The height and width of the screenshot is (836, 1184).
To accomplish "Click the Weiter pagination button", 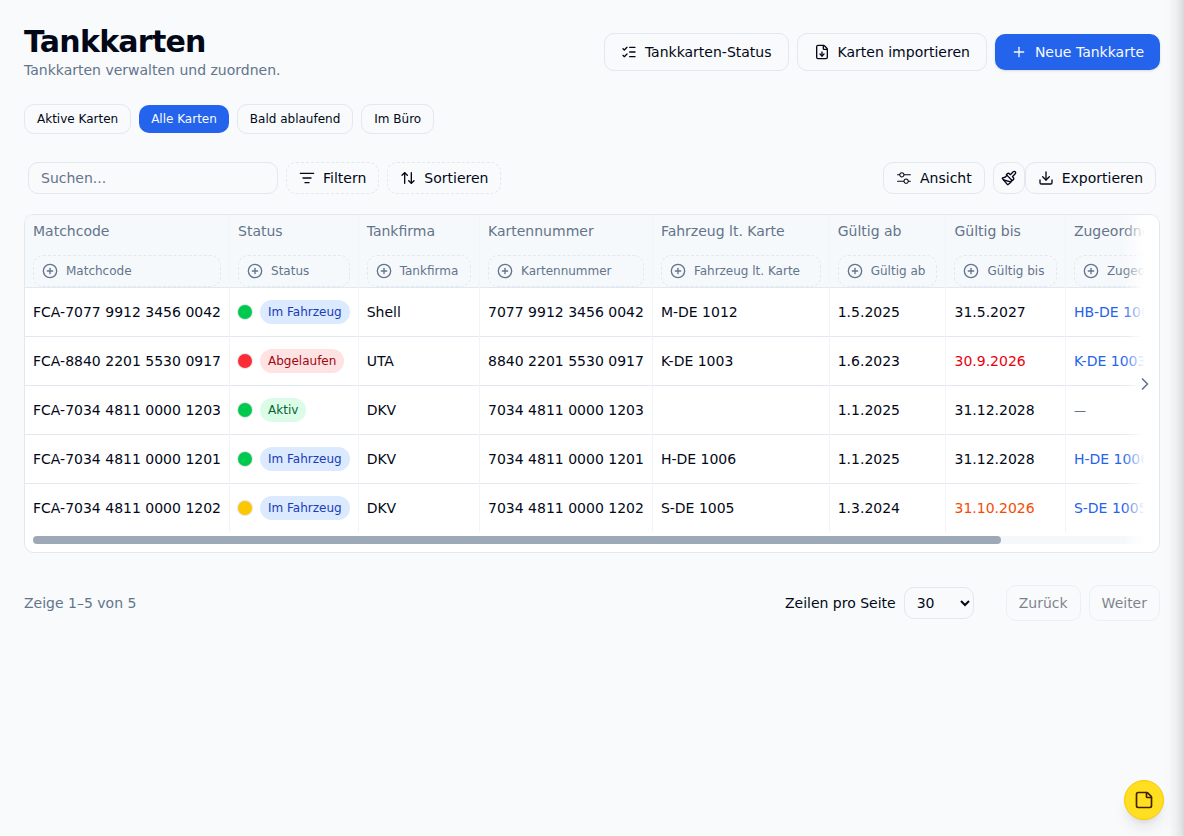I will [1124, 603].
